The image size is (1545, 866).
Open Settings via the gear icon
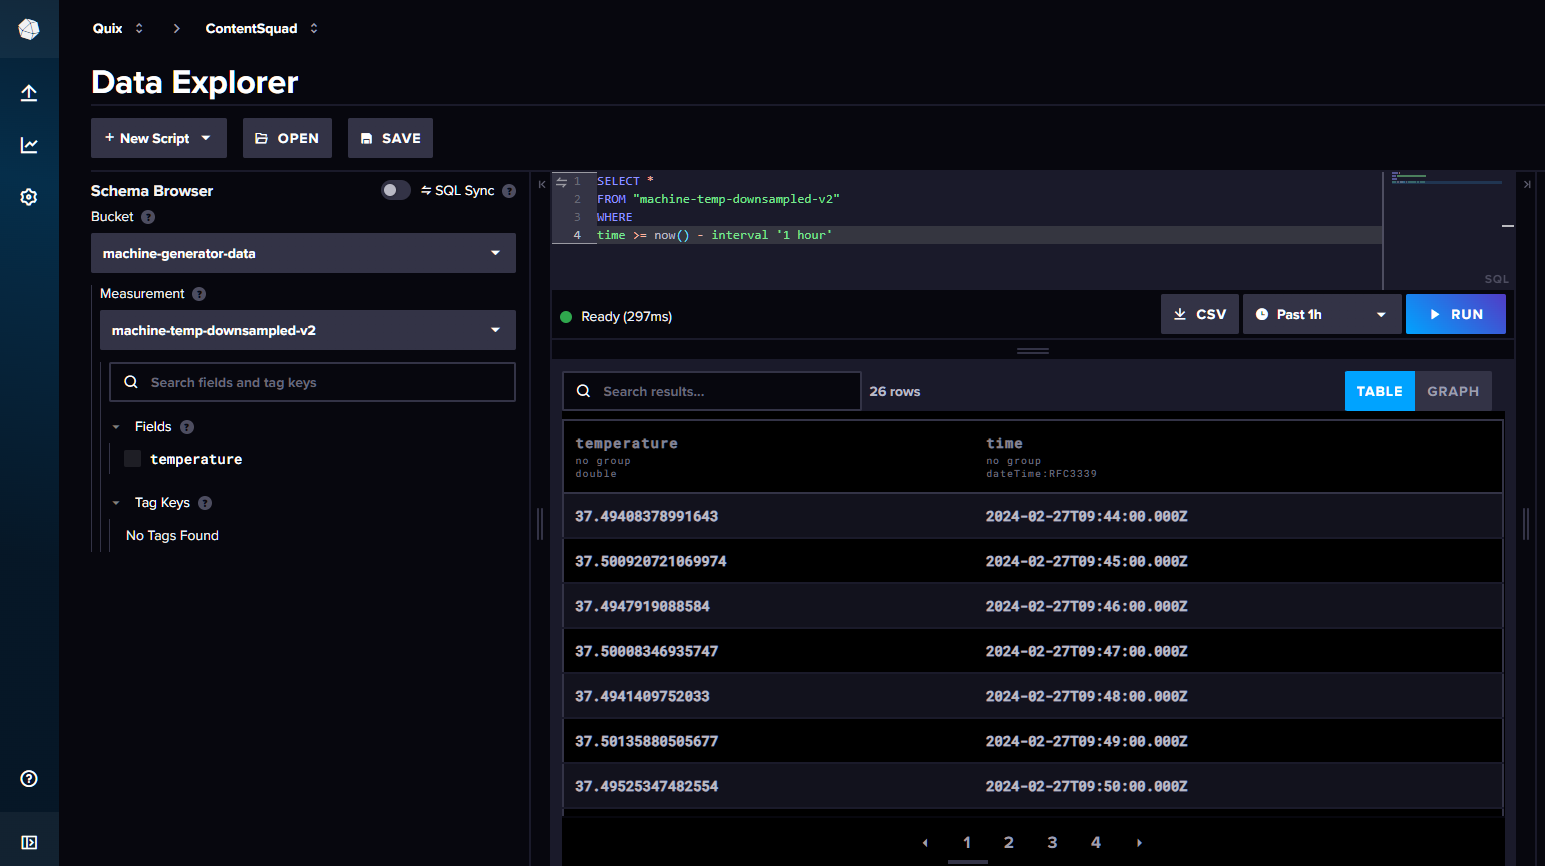coord(29,197)
